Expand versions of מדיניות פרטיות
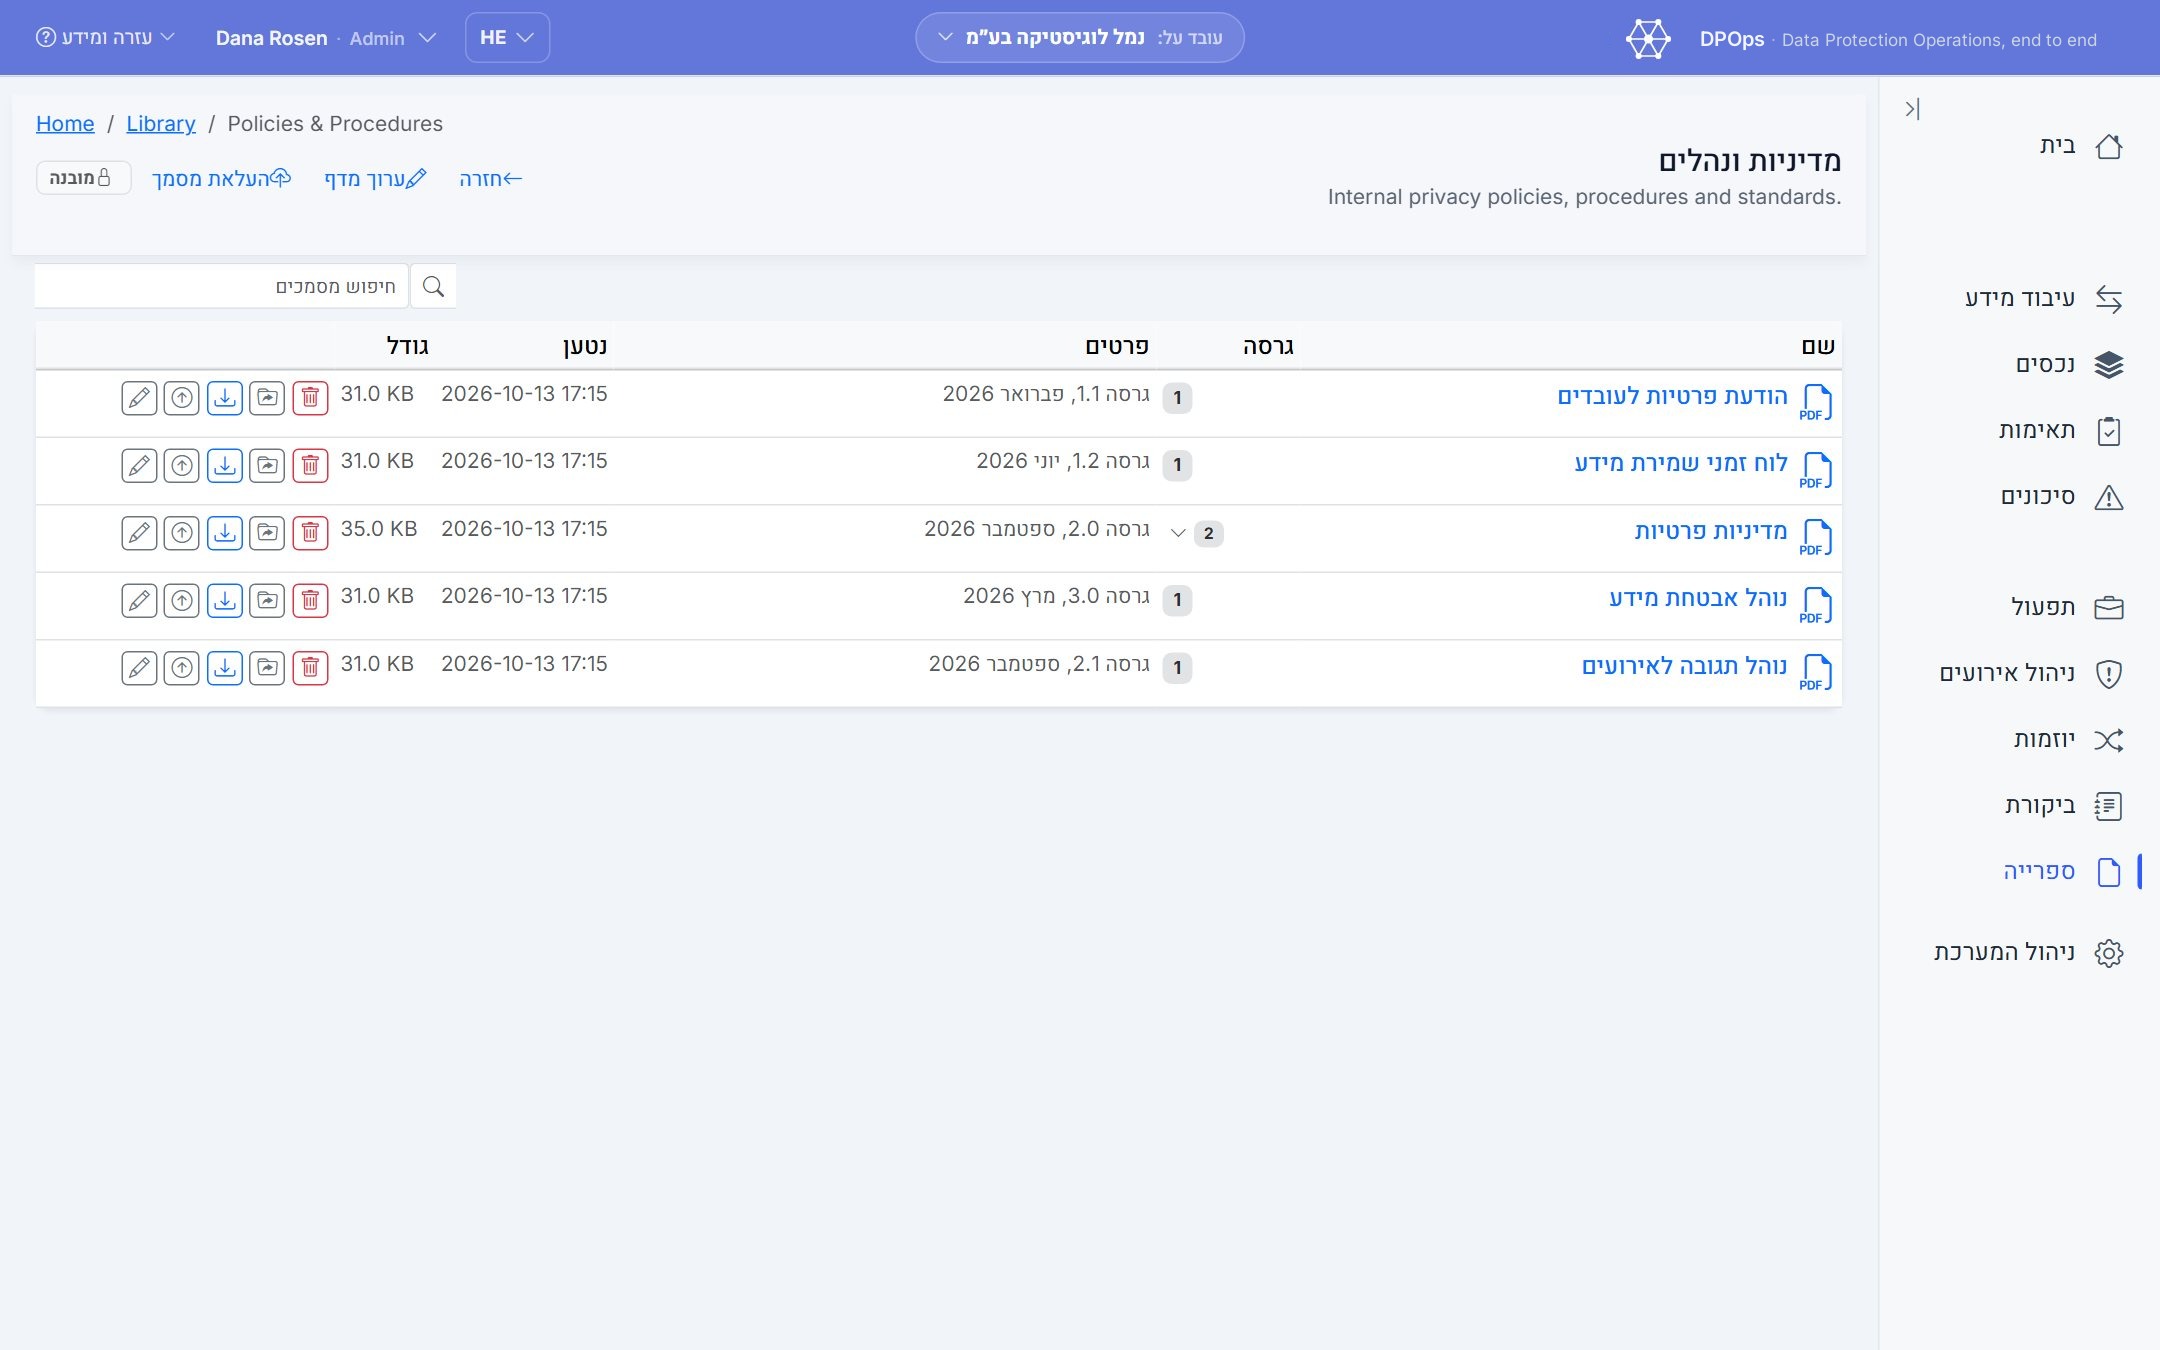This screenshot has height=1350, width=2160. tap(1178, 533)
